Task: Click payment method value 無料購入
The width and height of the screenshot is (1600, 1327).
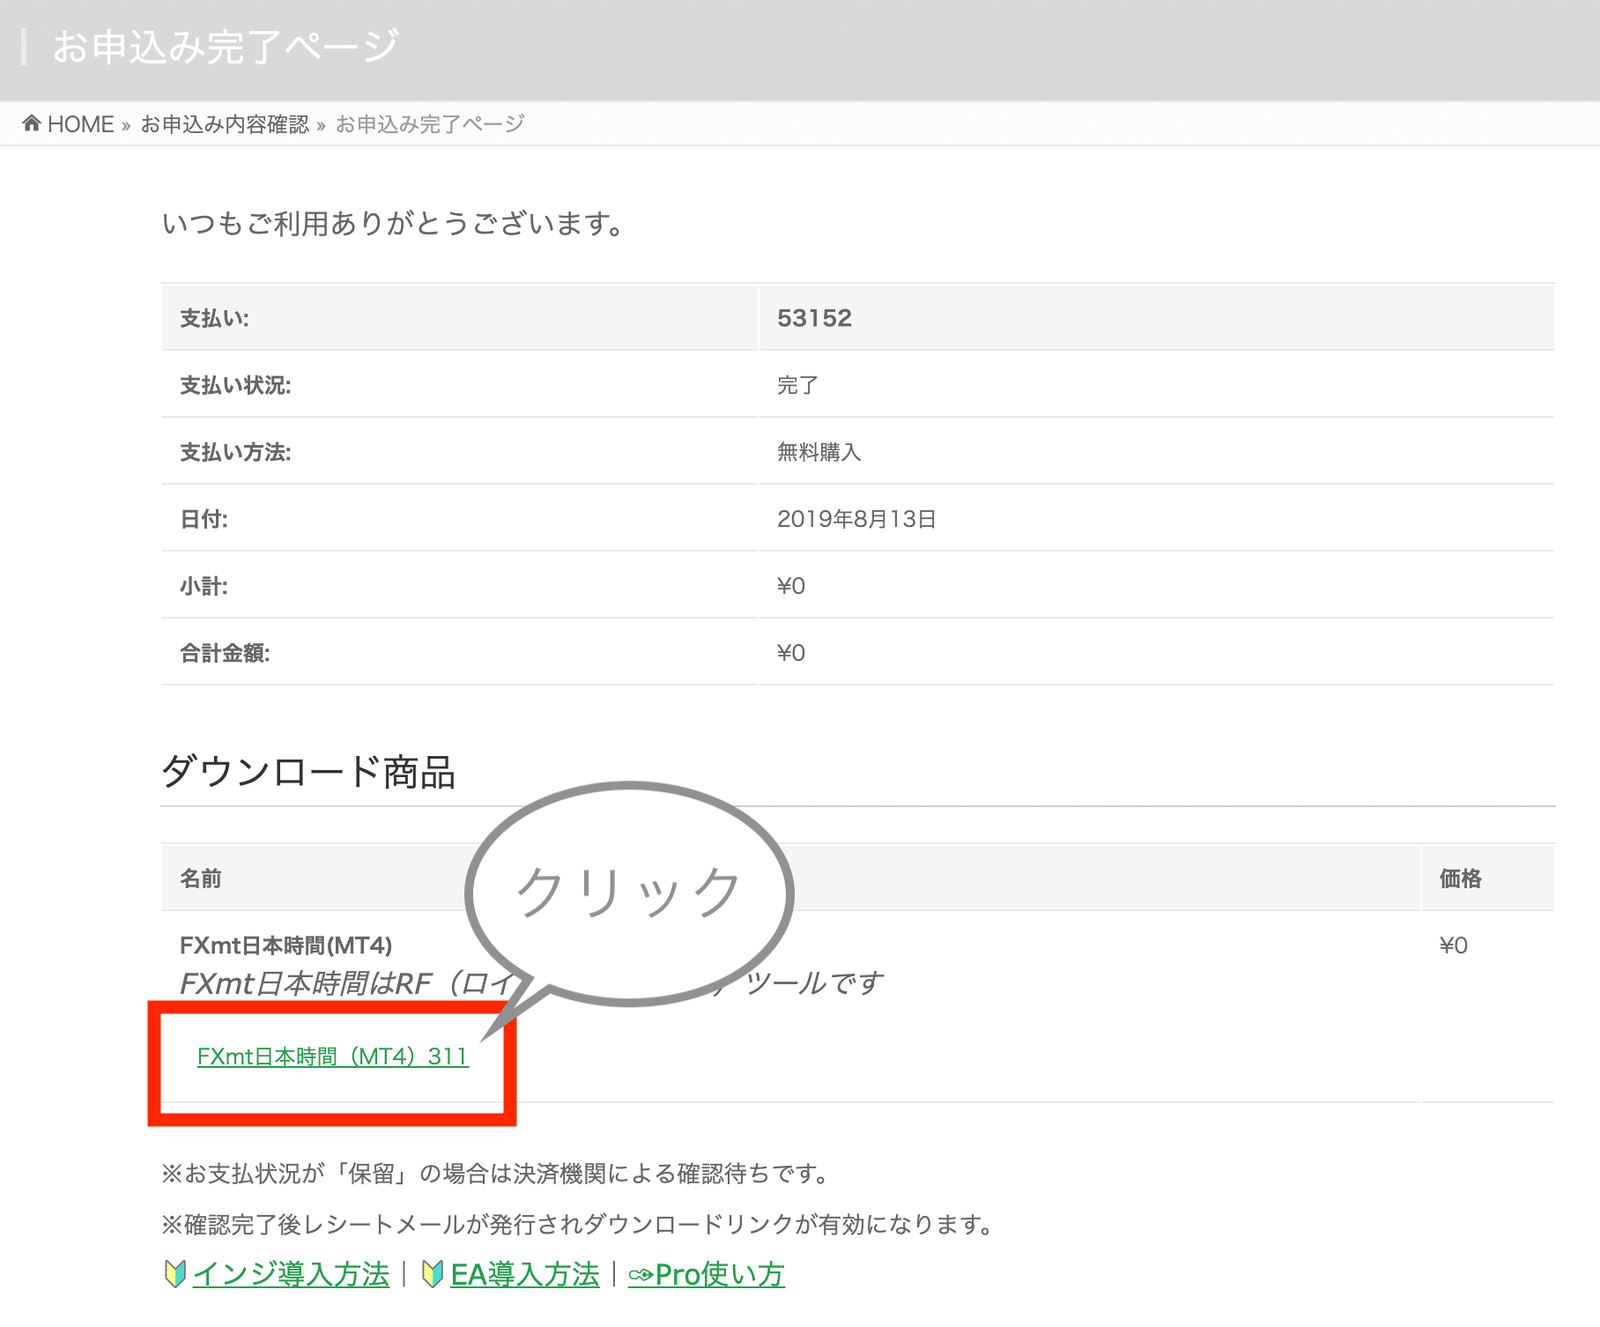Action: tap(819, 452)
